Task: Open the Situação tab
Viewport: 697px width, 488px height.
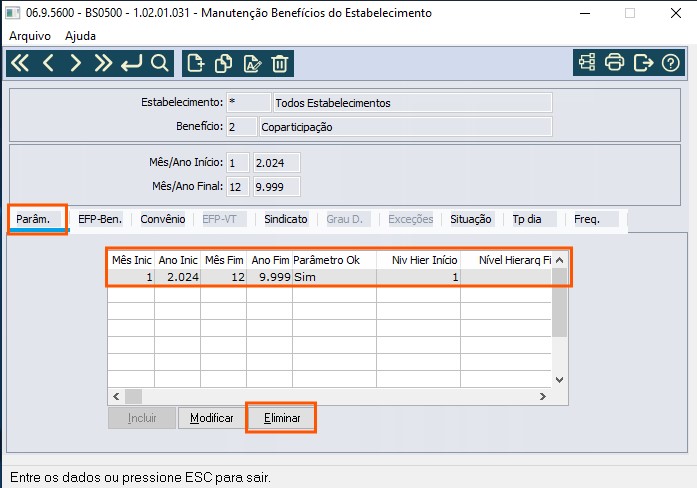Action: tap(471, 219)
